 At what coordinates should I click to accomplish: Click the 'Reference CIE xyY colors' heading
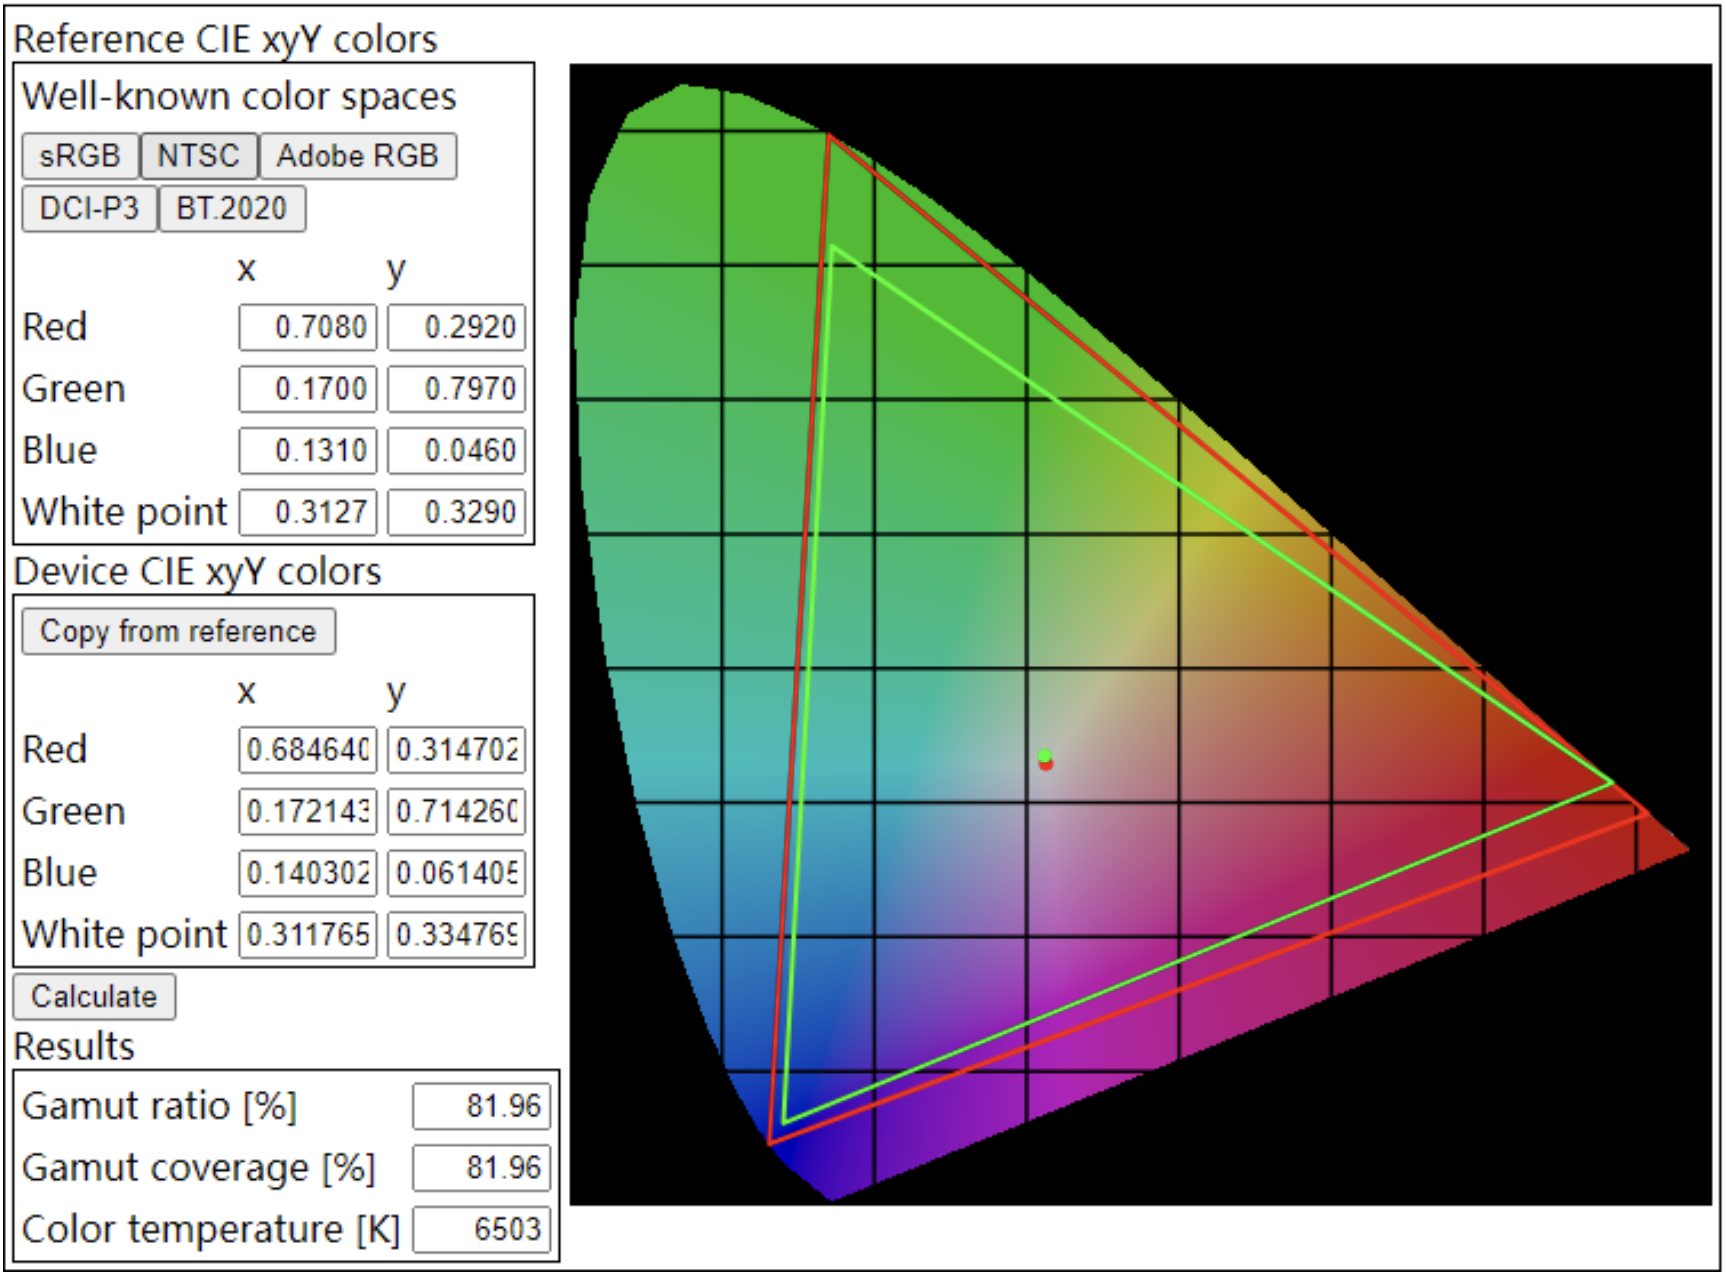(x=225, y=40)
